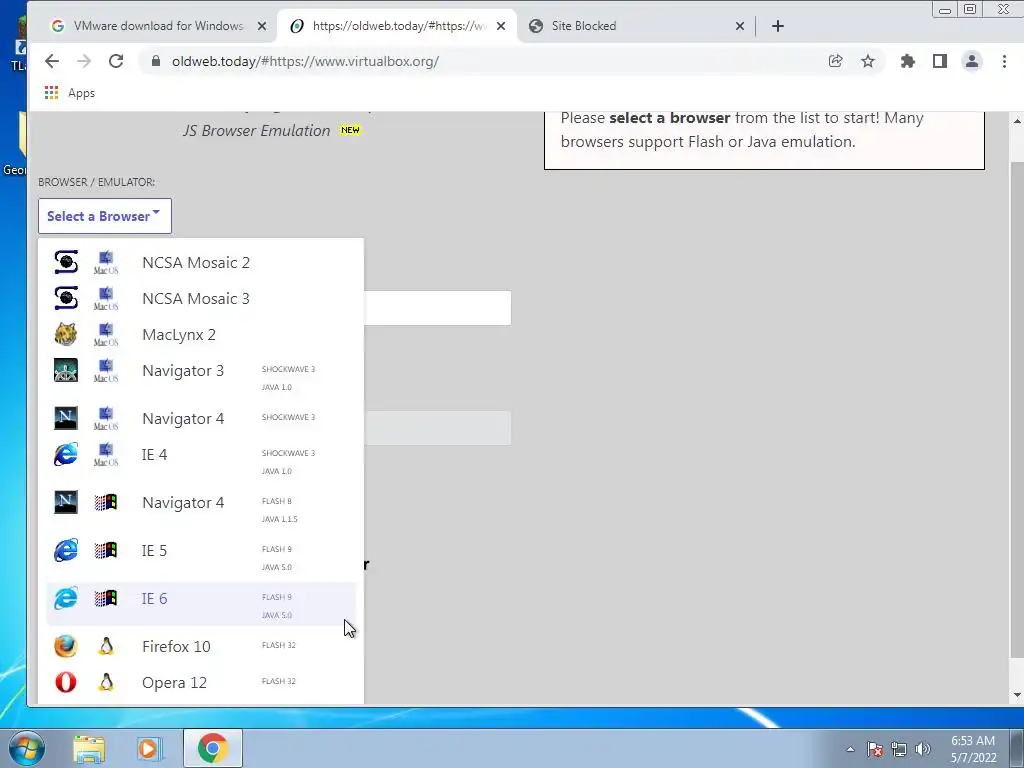Click the MacLynx cat icon
Viewport: 1024px width, 768px height.
66,334
